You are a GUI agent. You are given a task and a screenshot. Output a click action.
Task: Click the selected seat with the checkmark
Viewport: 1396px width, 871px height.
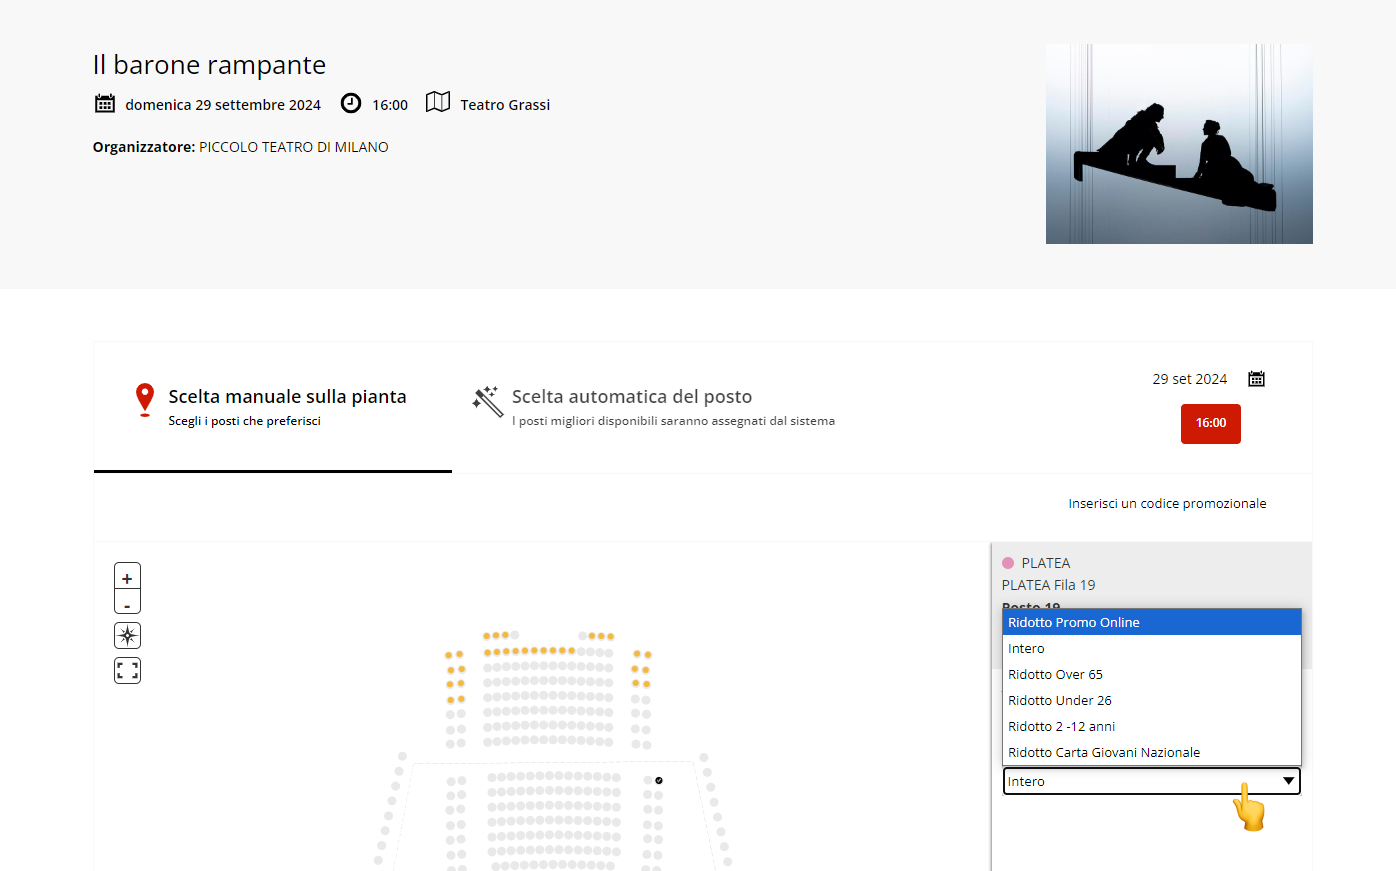(x=659, y=780)
